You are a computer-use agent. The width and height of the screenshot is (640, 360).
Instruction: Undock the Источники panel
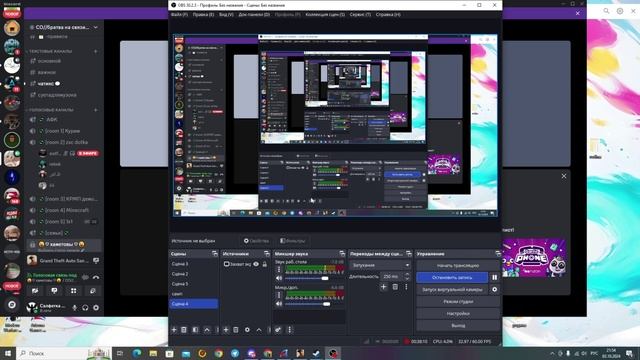point(267,253)
